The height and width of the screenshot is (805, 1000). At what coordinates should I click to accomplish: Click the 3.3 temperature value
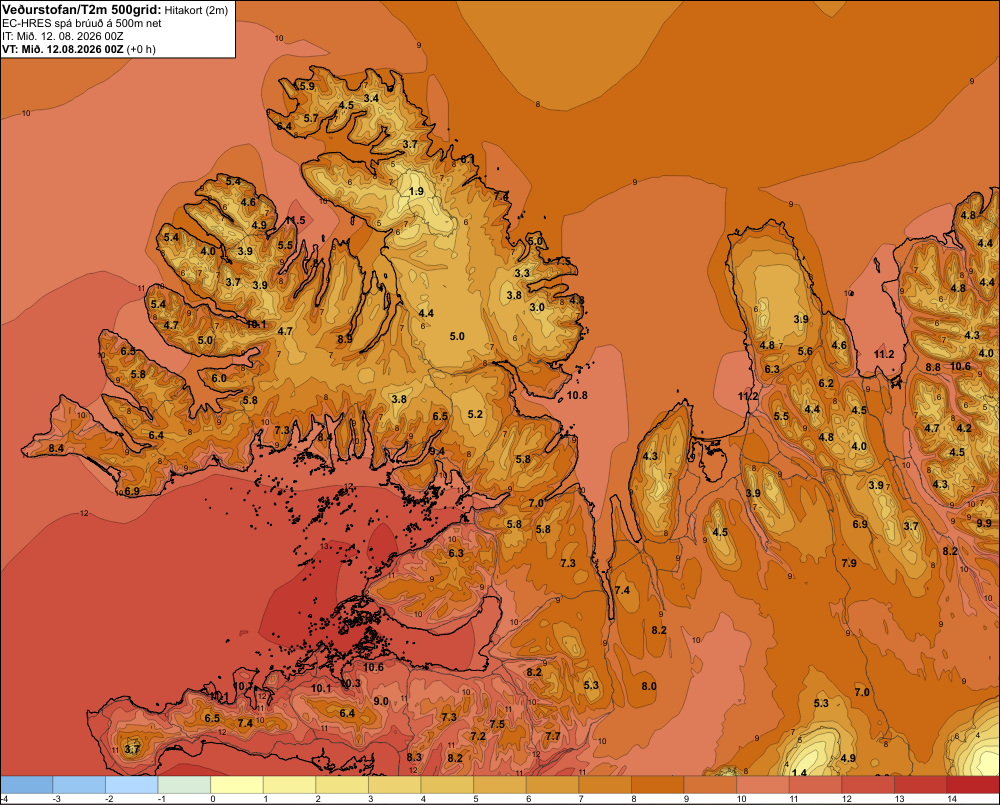pyautogui.click(x=522, y=273)
